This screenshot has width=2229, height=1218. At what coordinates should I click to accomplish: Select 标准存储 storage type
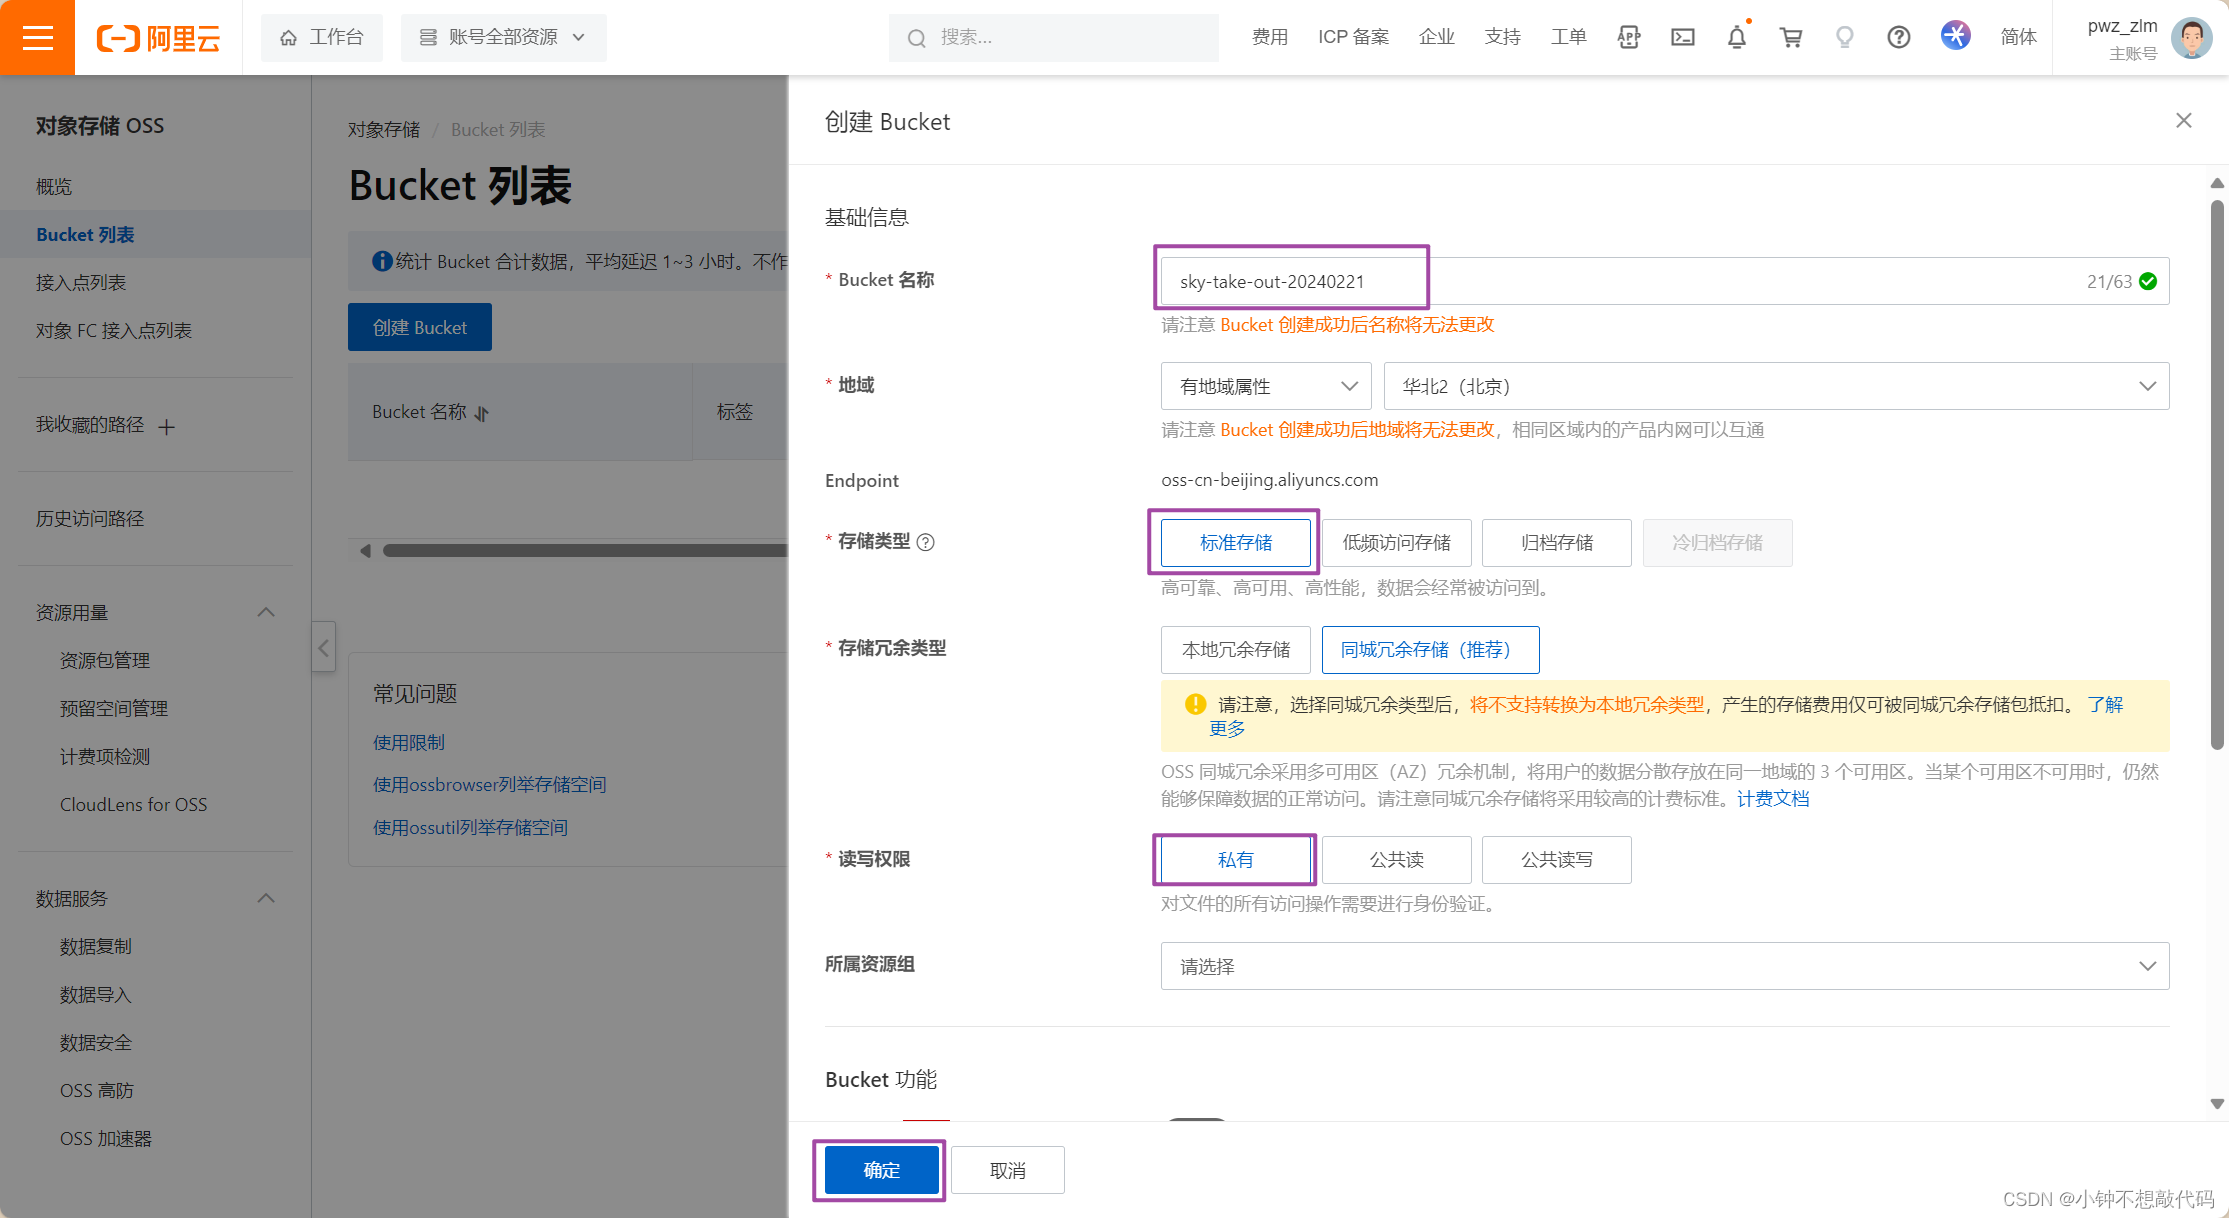click(1236, 542)
